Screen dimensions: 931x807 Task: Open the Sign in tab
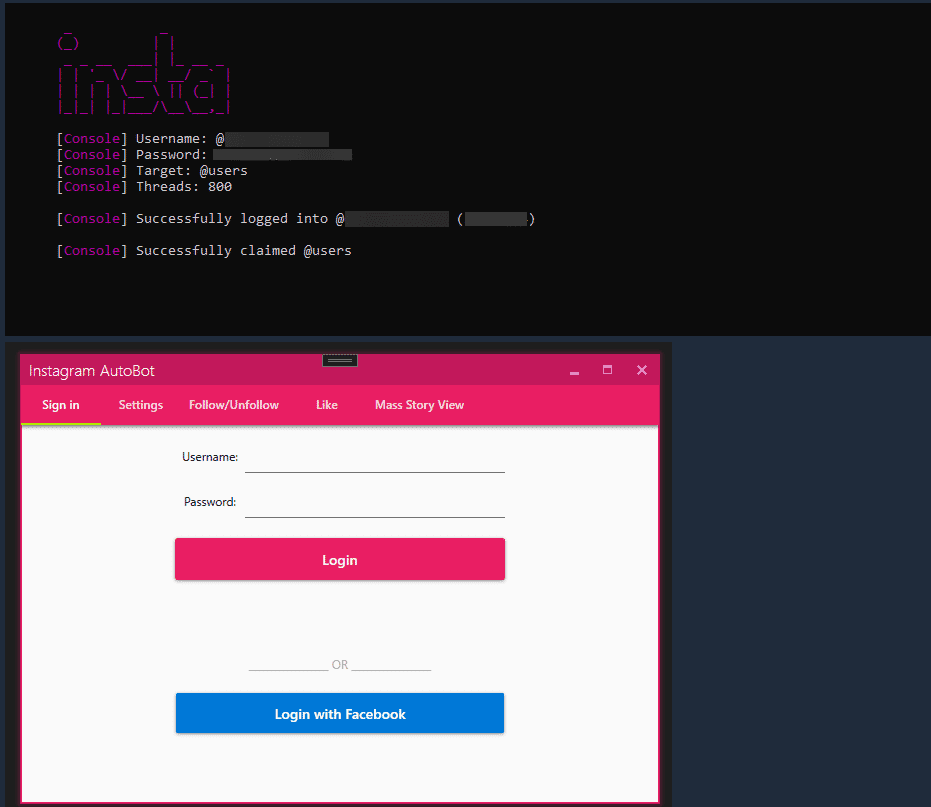61,405
